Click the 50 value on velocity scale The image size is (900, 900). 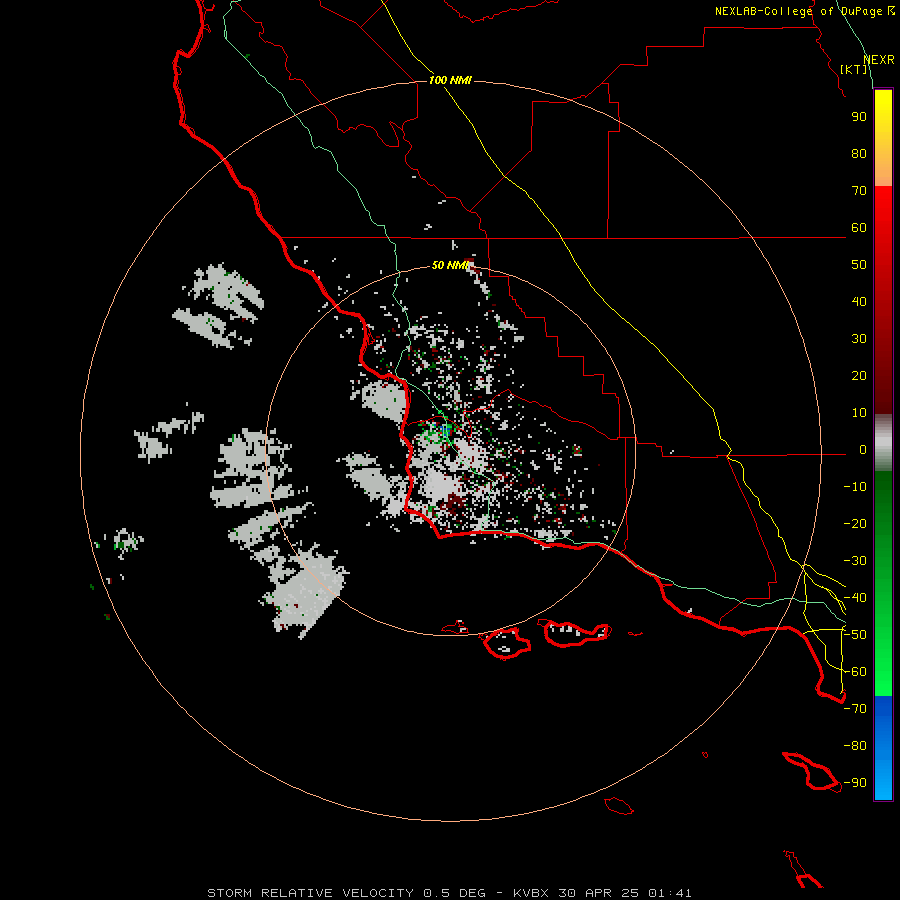pos(859,265)
